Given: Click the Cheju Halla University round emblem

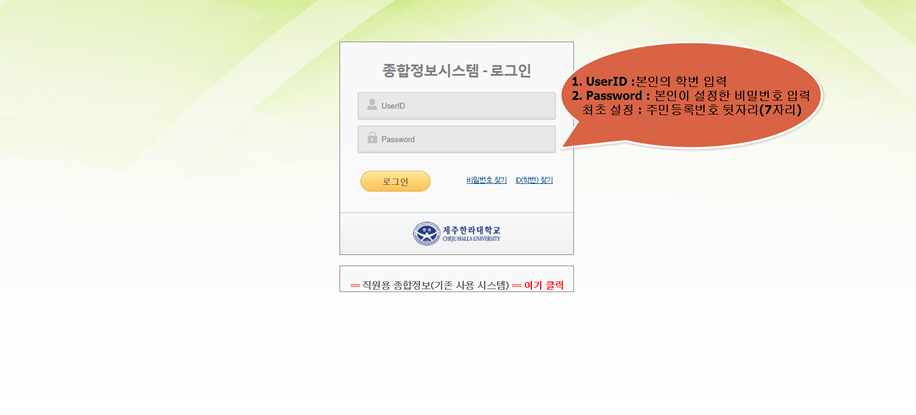Looking at the screenshot, I should pyautogui.click(x=427, y=233).
